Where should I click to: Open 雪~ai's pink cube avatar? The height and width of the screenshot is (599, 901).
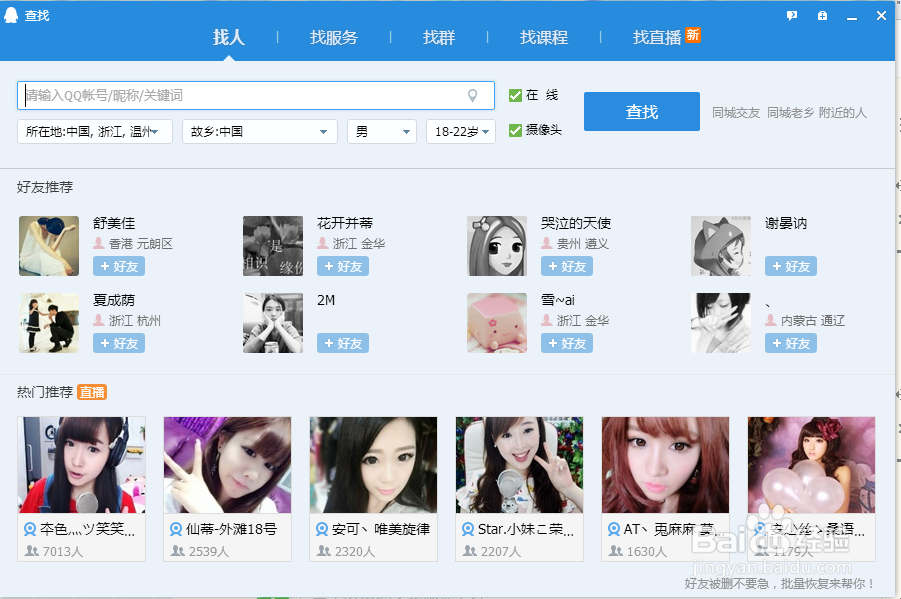[x=497, y=323]
